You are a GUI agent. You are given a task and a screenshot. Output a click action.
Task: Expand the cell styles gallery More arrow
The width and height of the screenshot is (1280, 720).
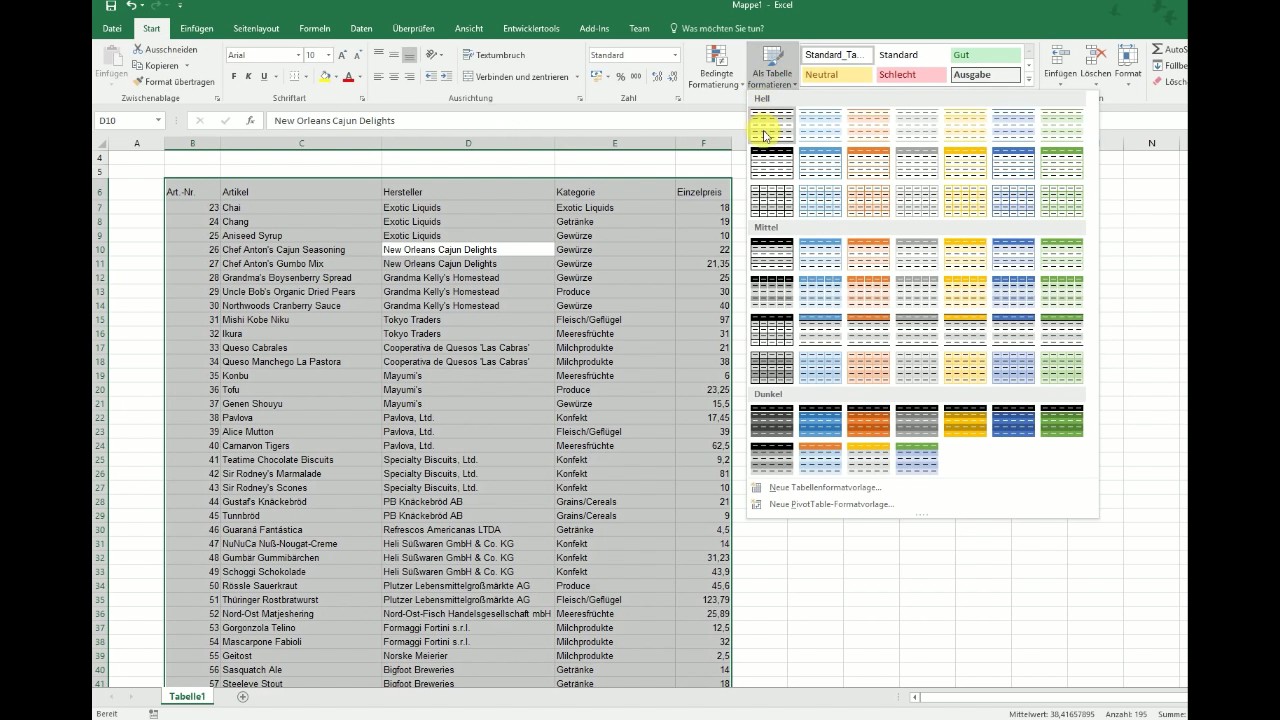point(1029,79)
